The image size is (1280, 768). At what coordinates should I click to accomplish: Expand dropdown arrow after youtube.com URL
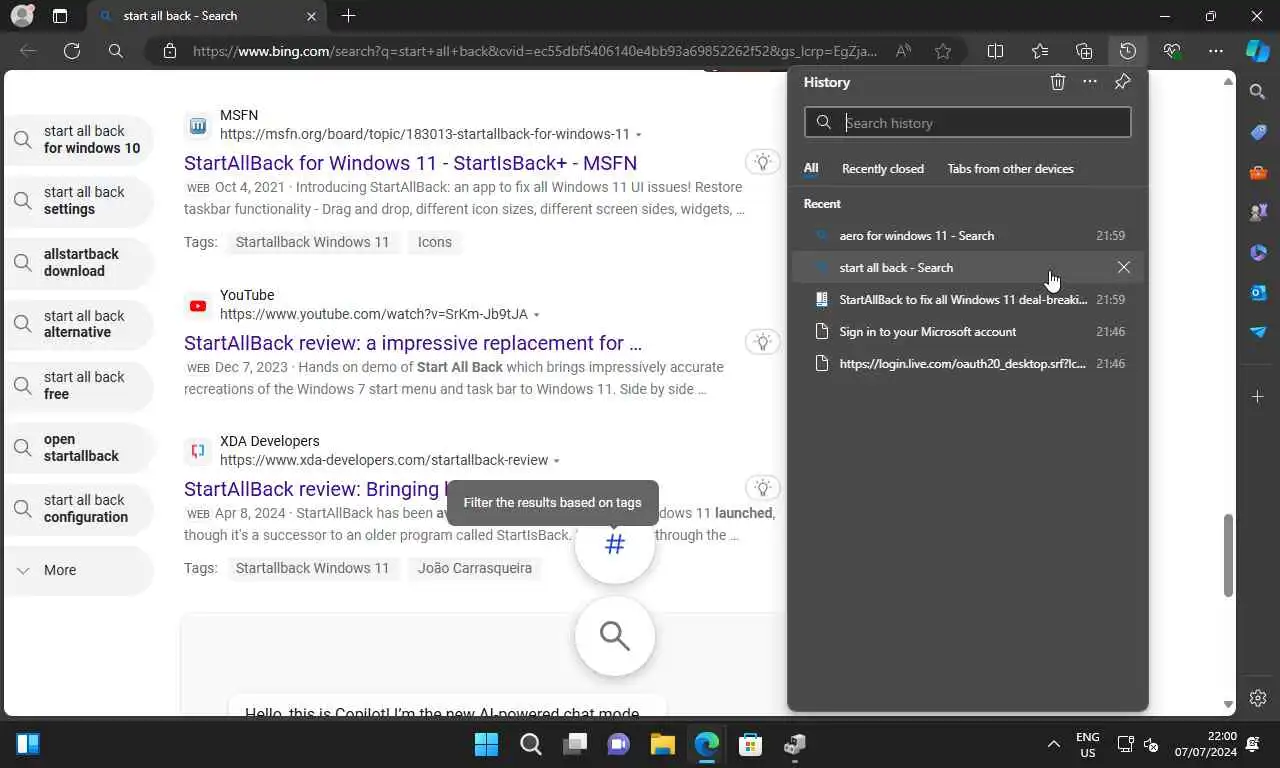(537, 315)
